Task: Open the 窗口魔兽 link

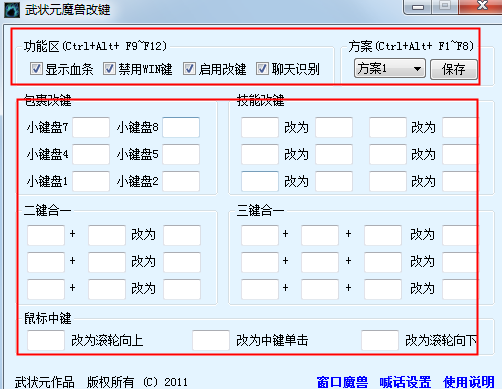Action: coord(342,382)
